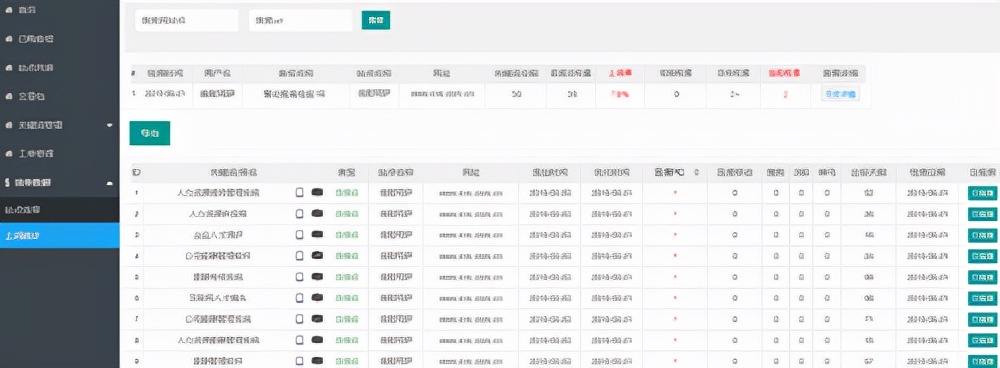
Task: Click the home icon of first sidebar item
Action: (9, 10)
